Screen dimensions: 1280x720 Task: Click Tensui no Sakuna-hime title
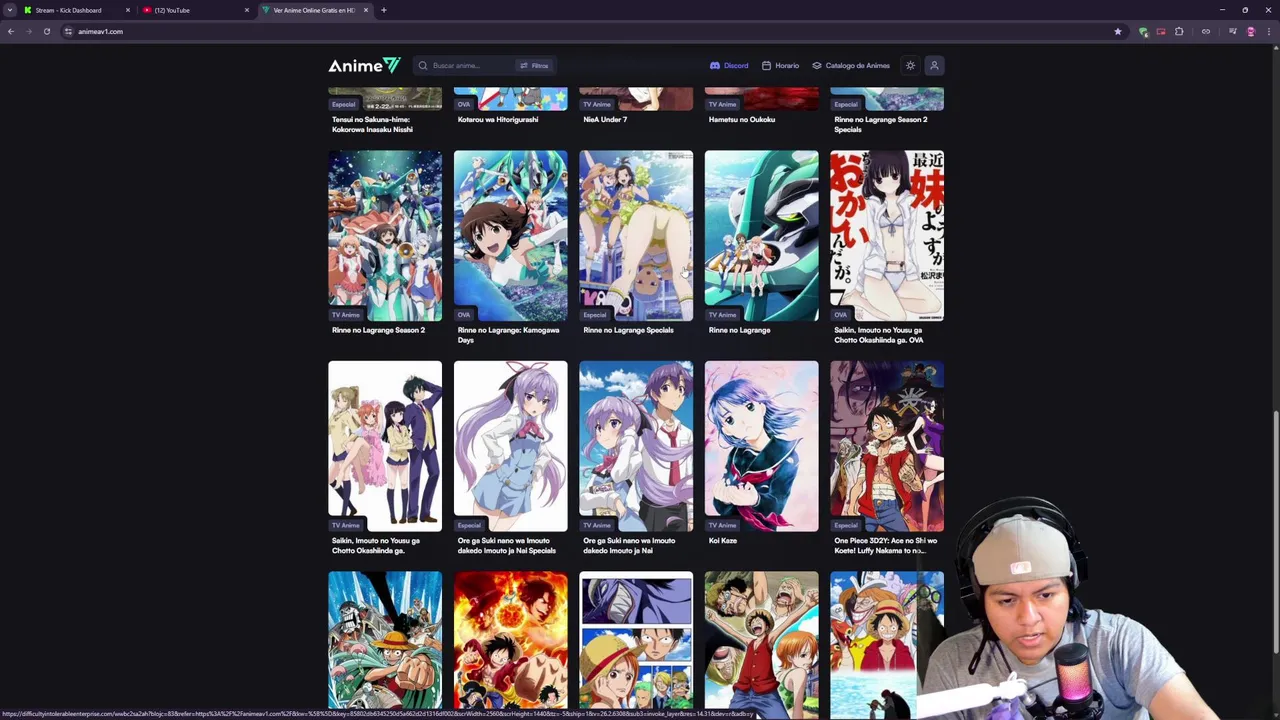(373, 124)
